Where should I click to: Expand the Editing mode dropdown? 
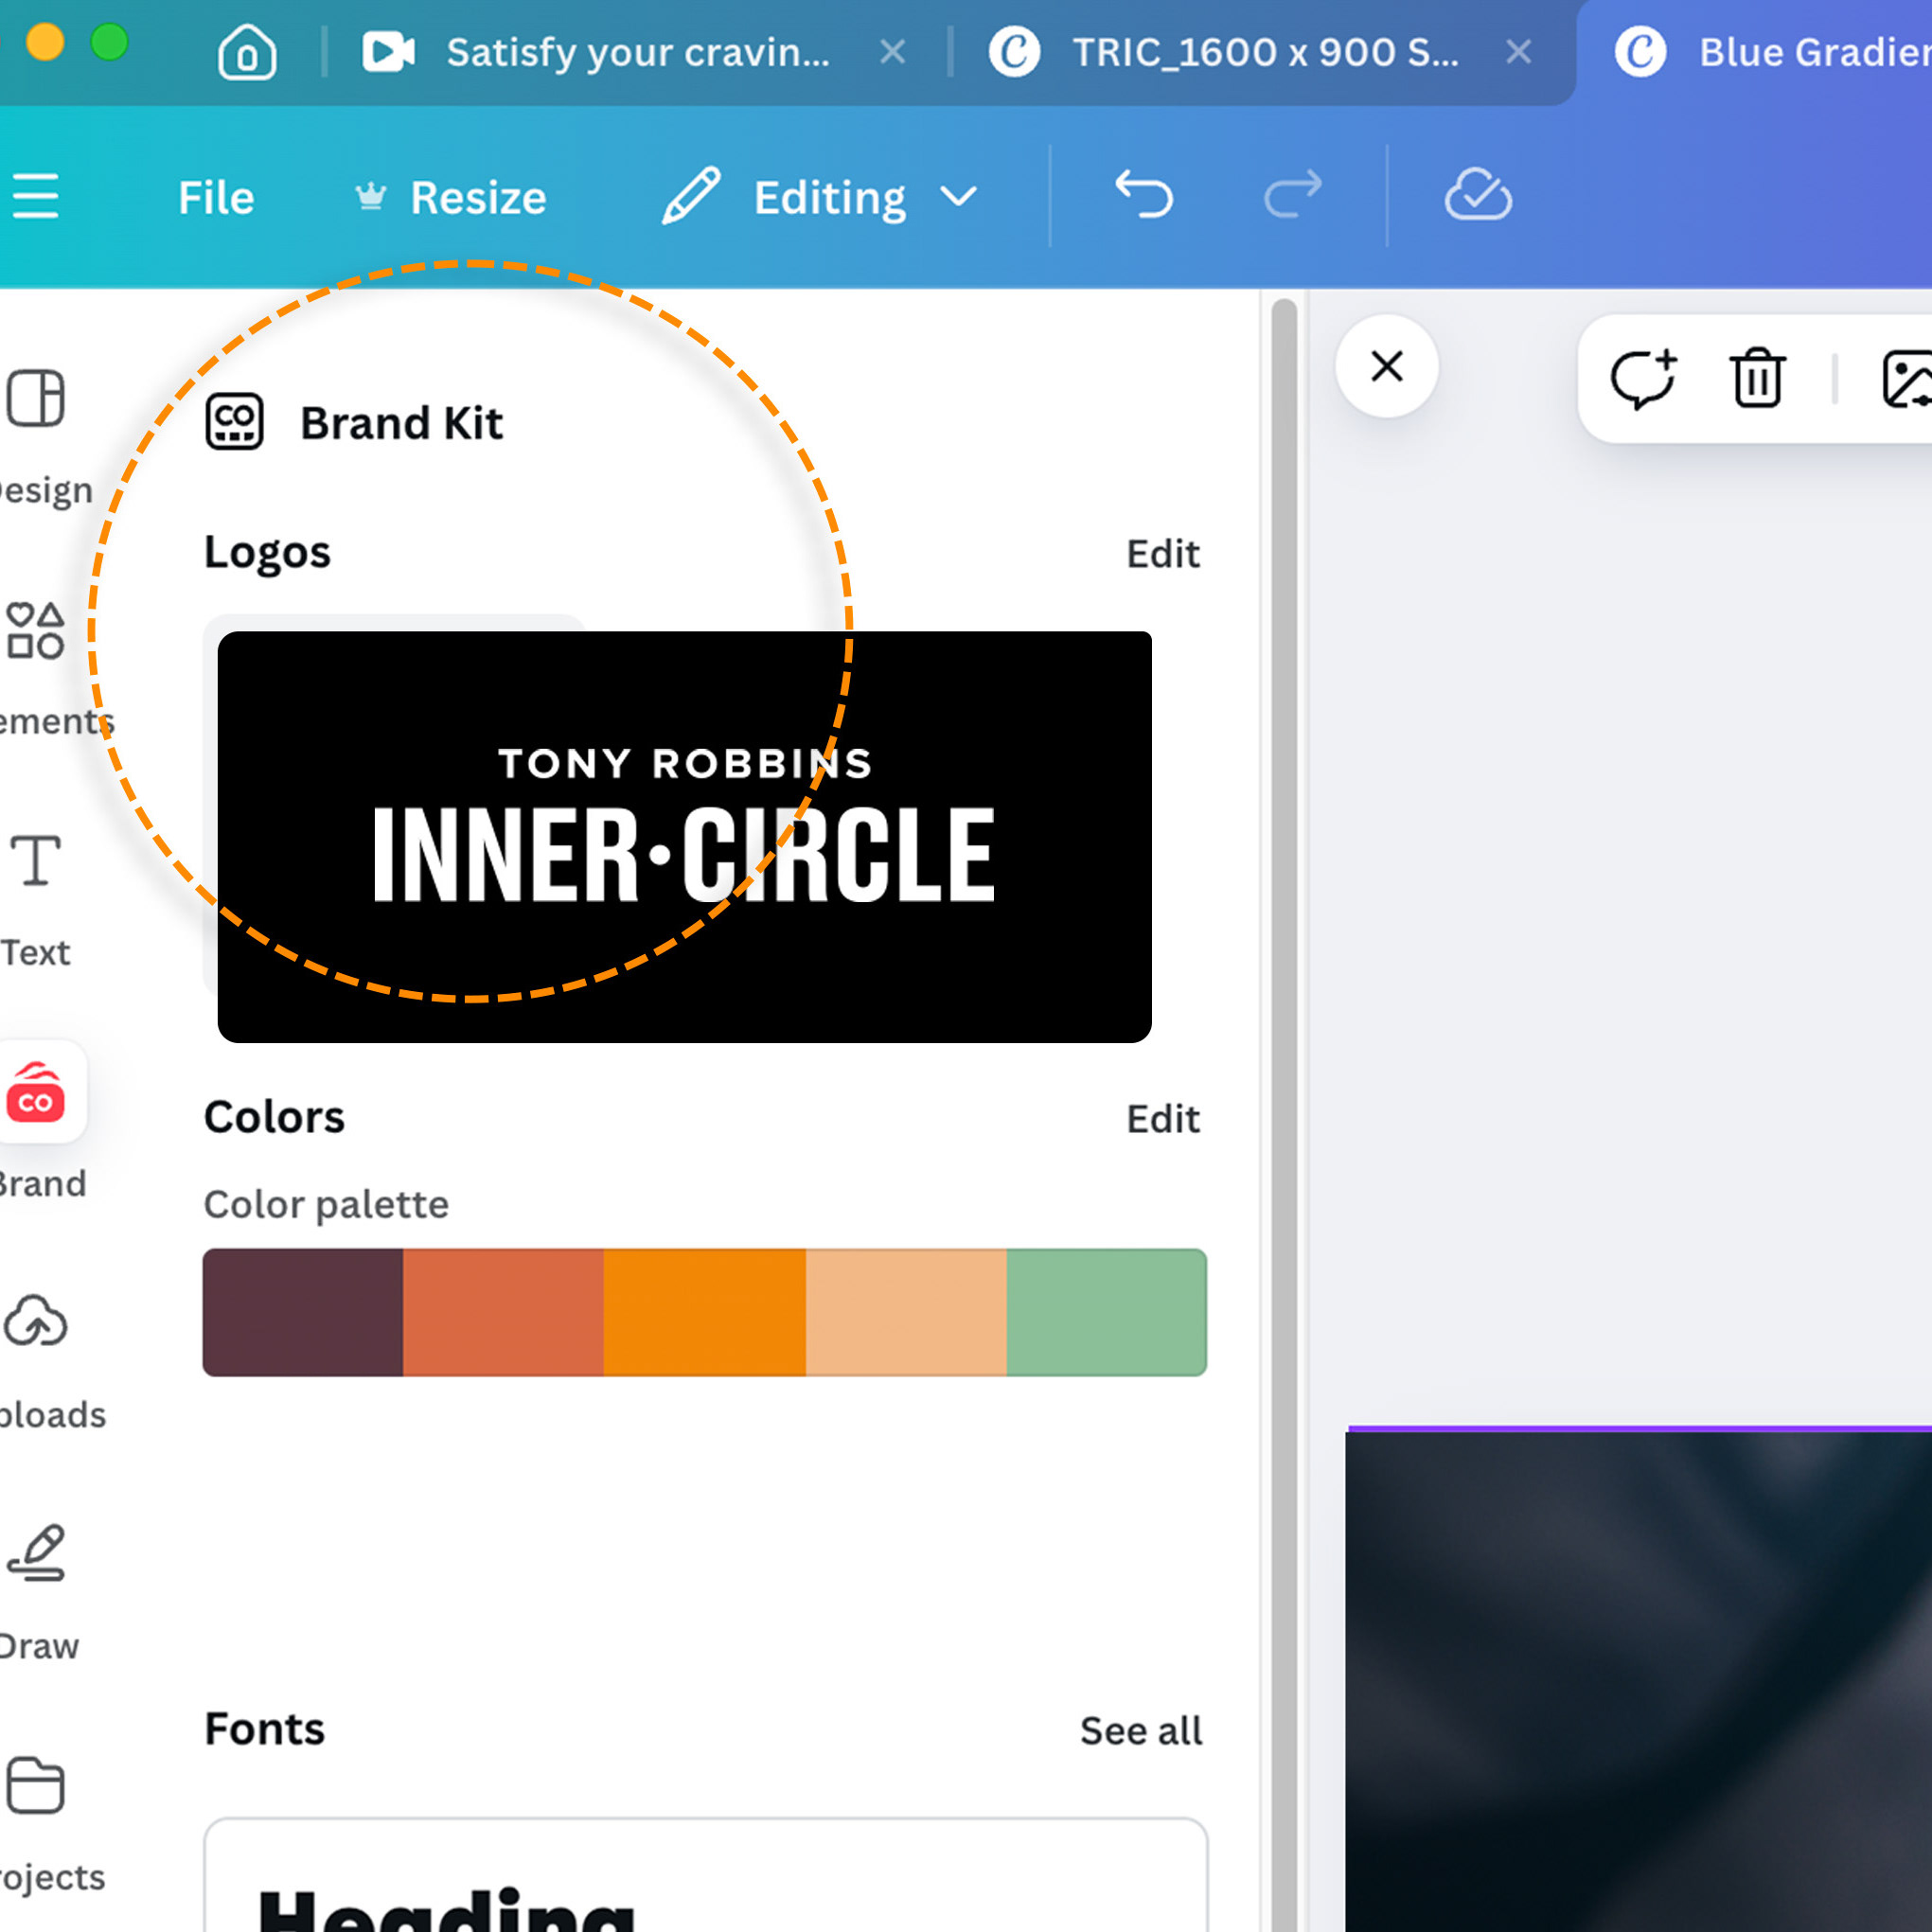tap(820, 196)
